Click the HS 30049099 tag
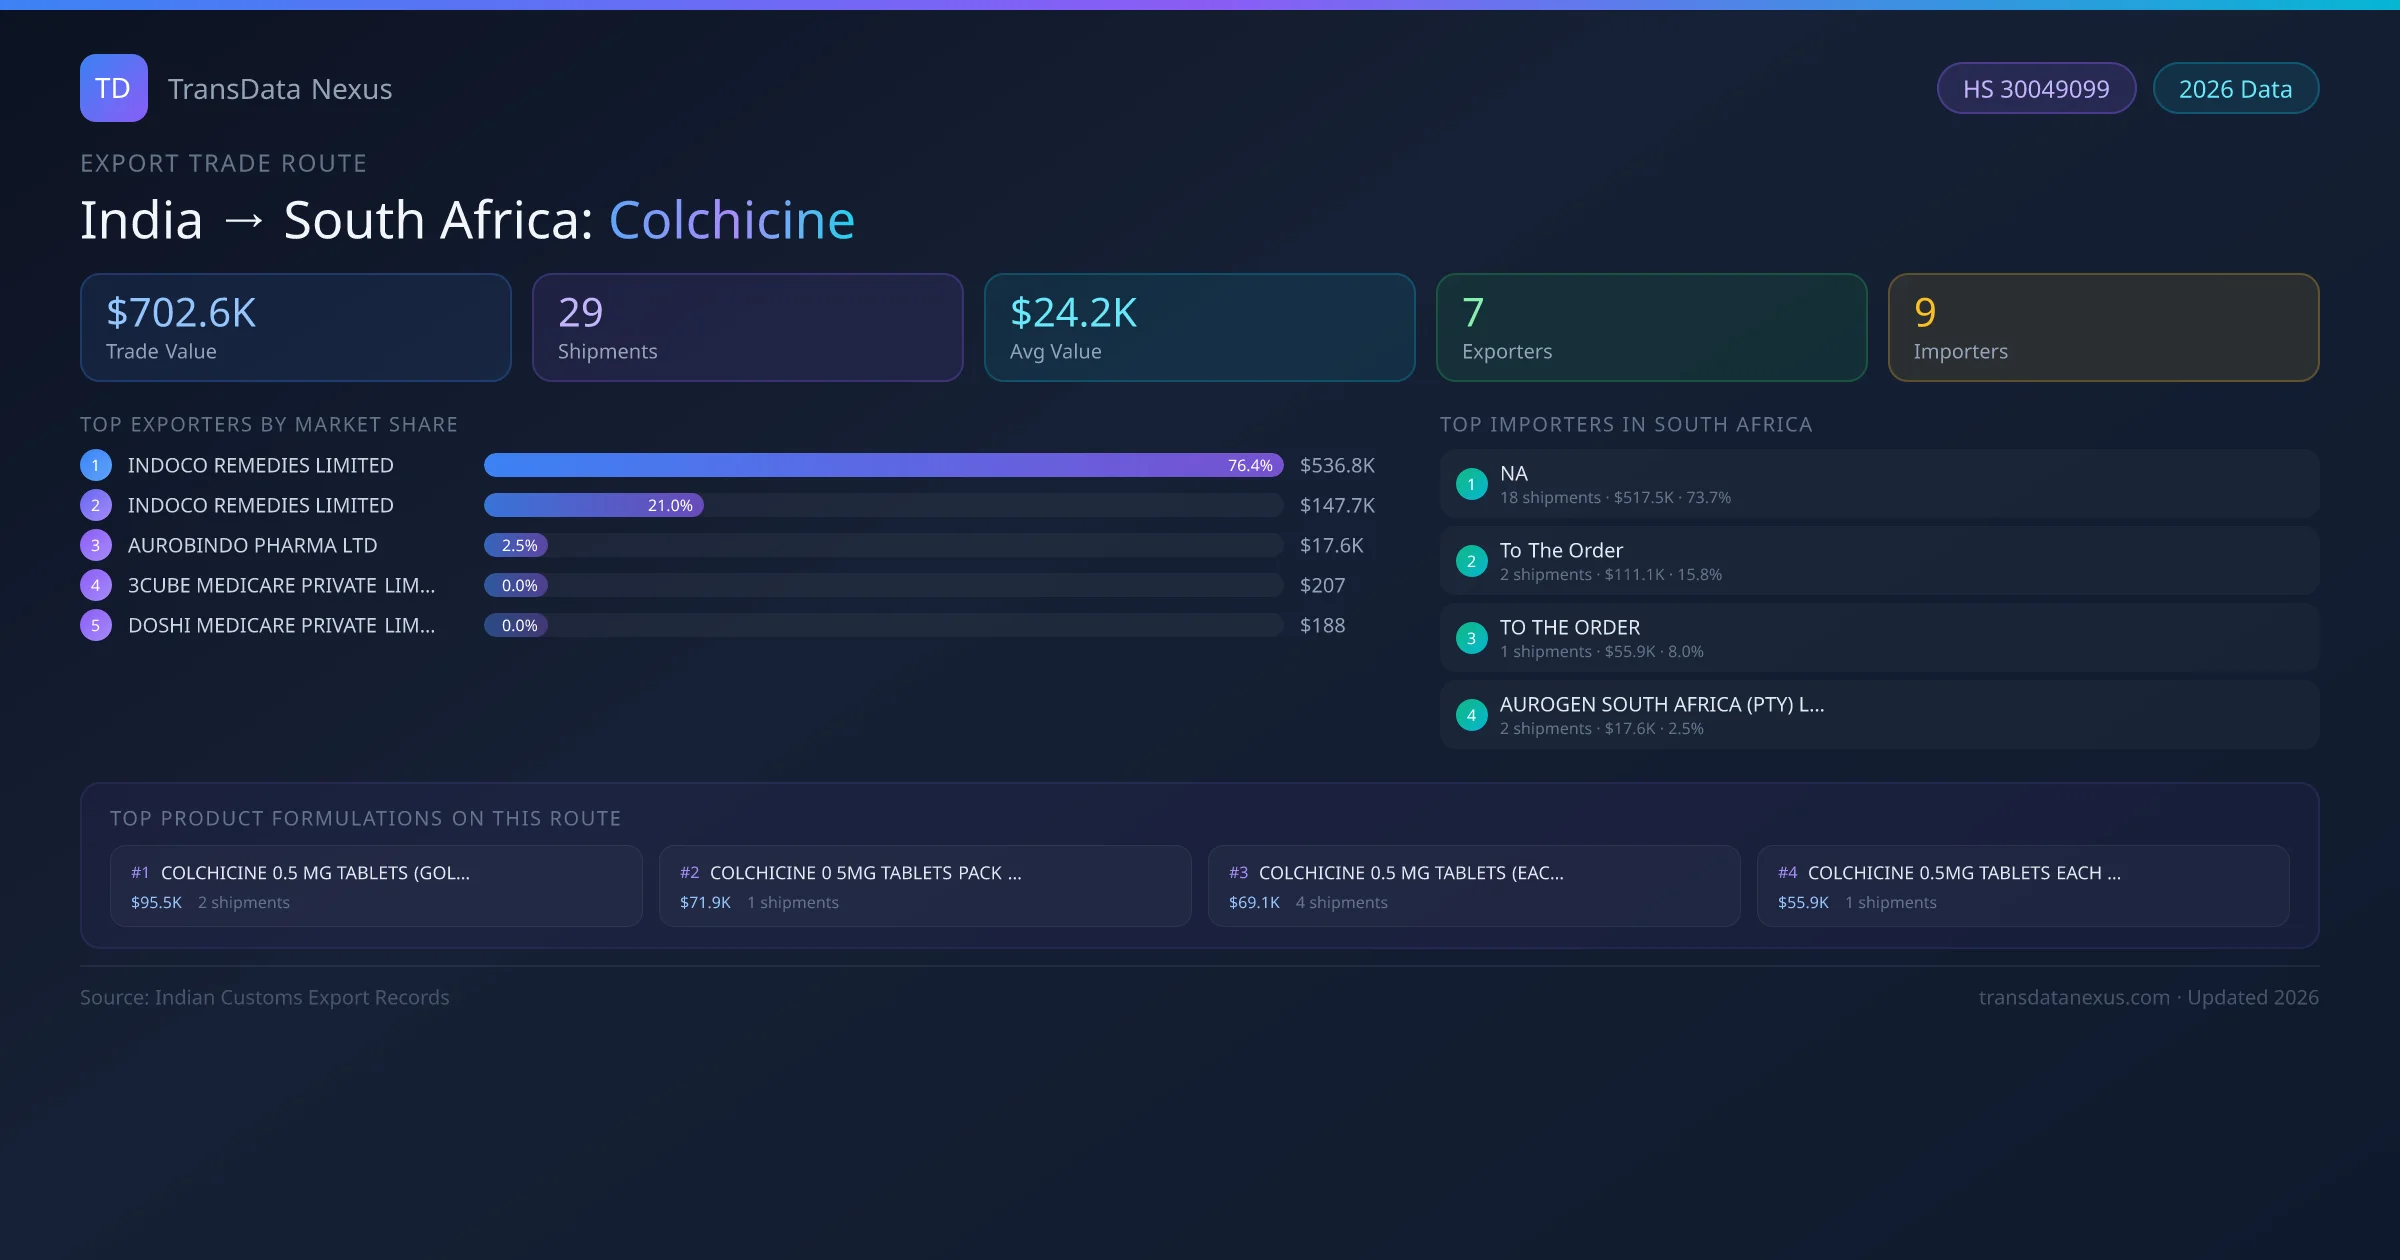This screenshot has height=1260, width=2400. click(x=2035, y=89)
